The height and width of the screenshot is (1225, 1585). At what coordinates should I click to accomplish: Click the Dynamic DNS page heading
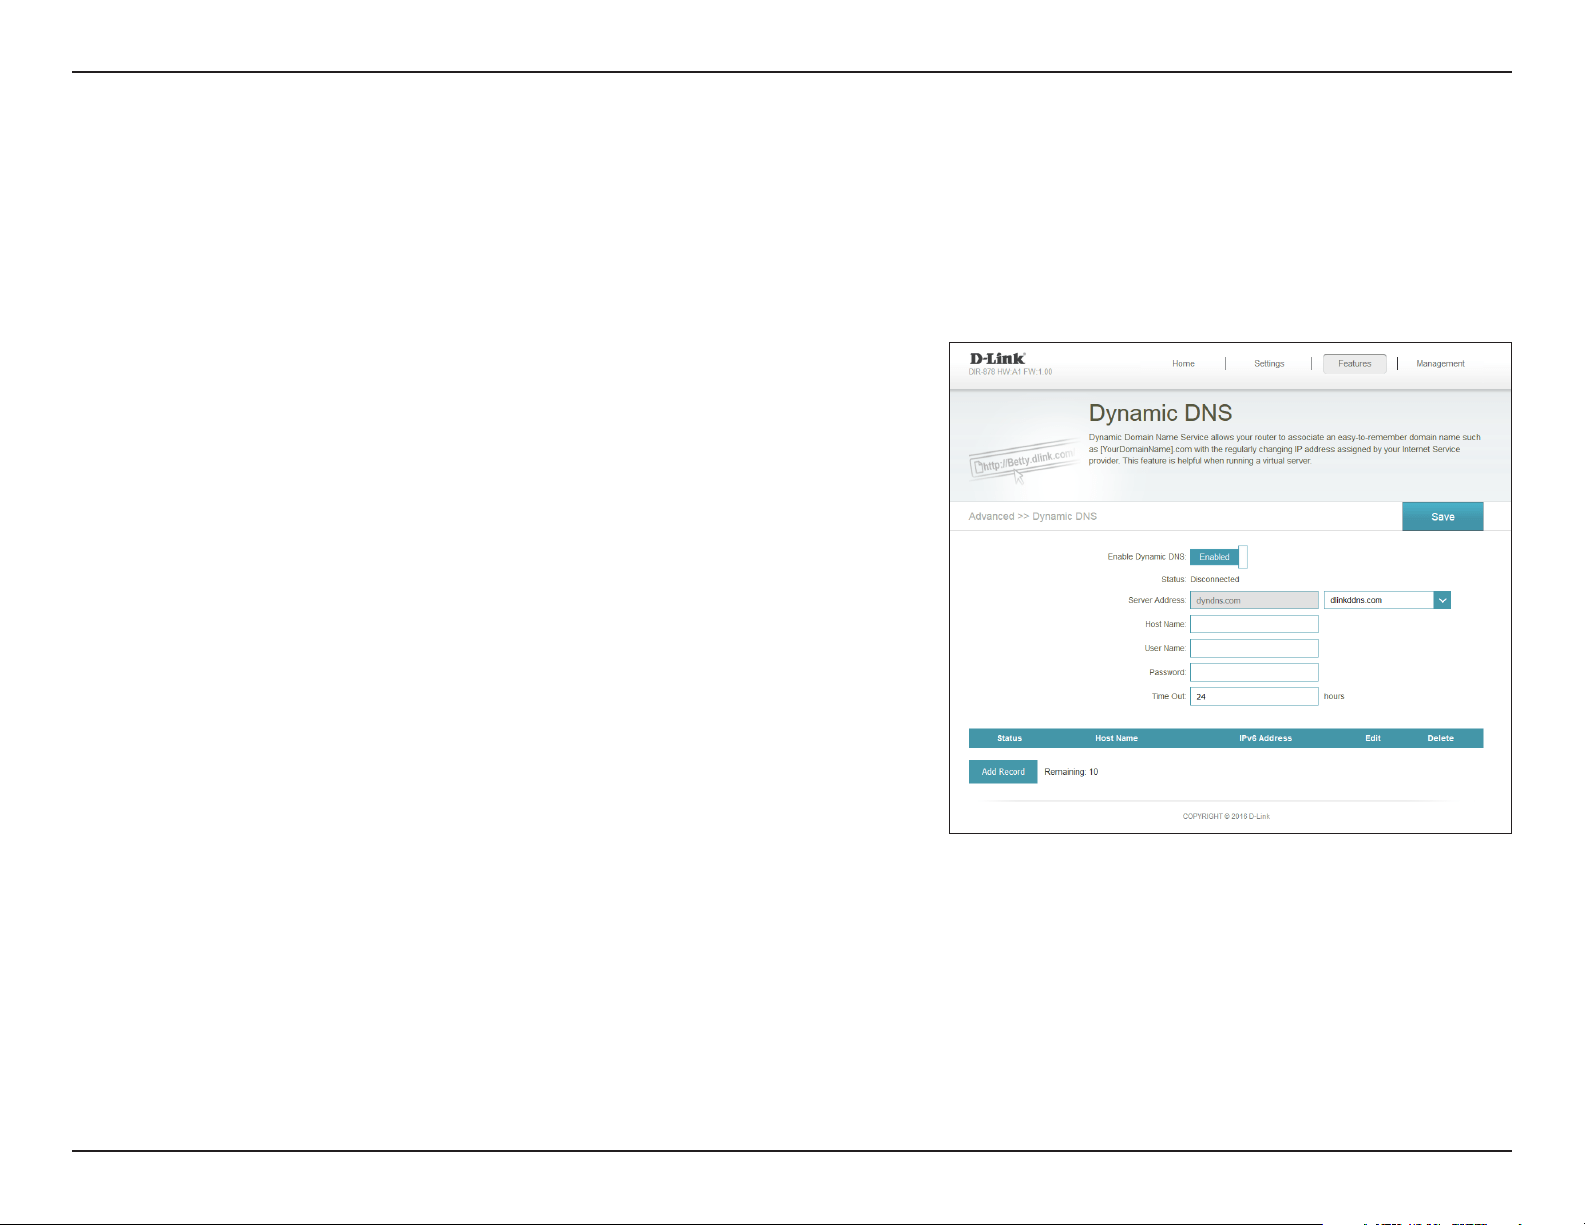tap(1160, 413)
